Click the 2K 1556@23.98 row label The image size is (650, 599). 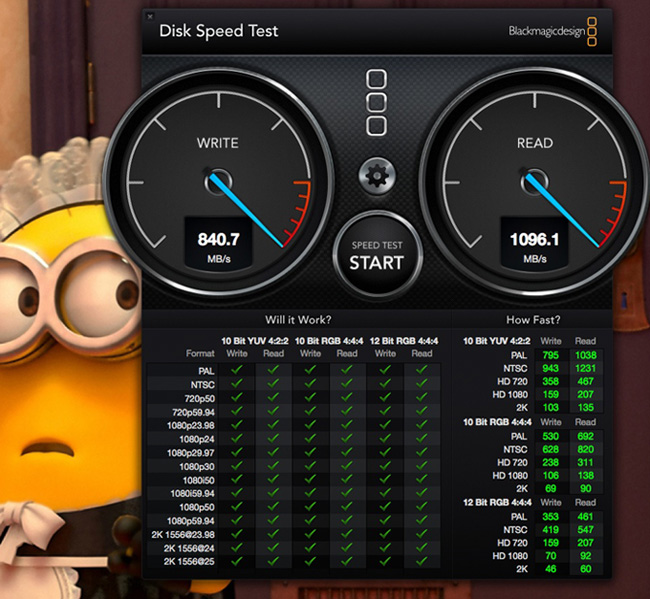pos(183,534)
